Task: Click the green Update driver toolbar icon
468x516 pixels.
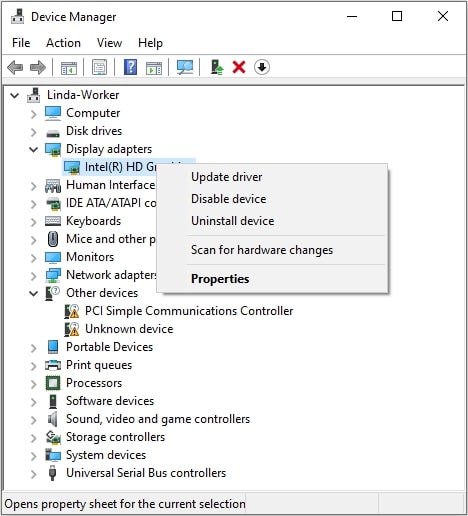Action: [217, 67]
